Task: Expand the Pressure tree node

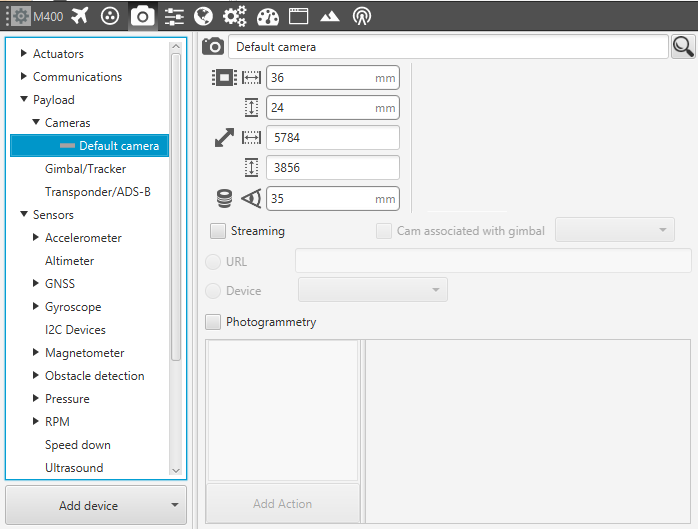Action: [36, 398]
